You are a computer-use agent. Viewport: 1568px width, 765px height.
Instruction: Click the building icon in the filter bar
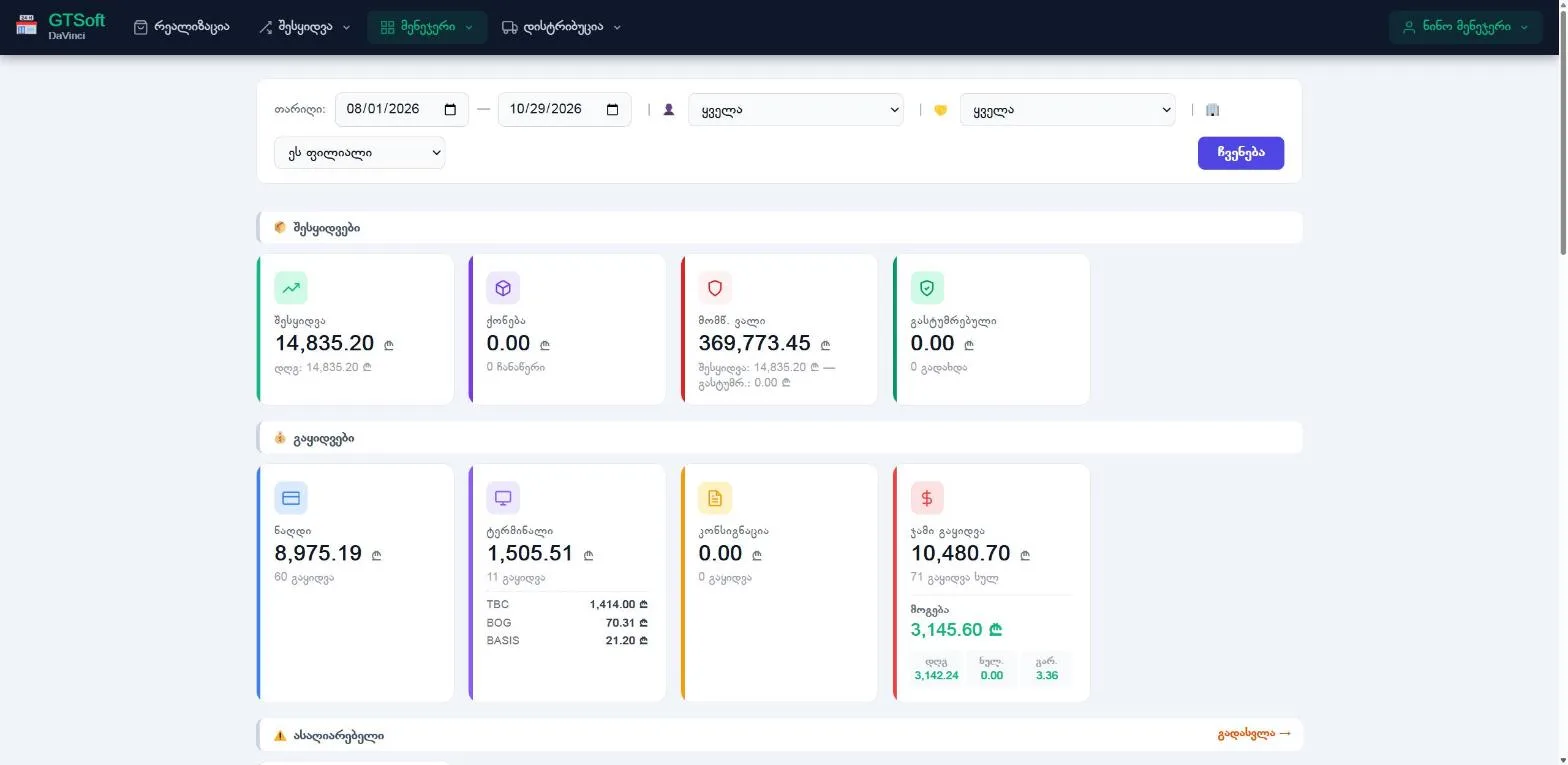(1213, 110)
